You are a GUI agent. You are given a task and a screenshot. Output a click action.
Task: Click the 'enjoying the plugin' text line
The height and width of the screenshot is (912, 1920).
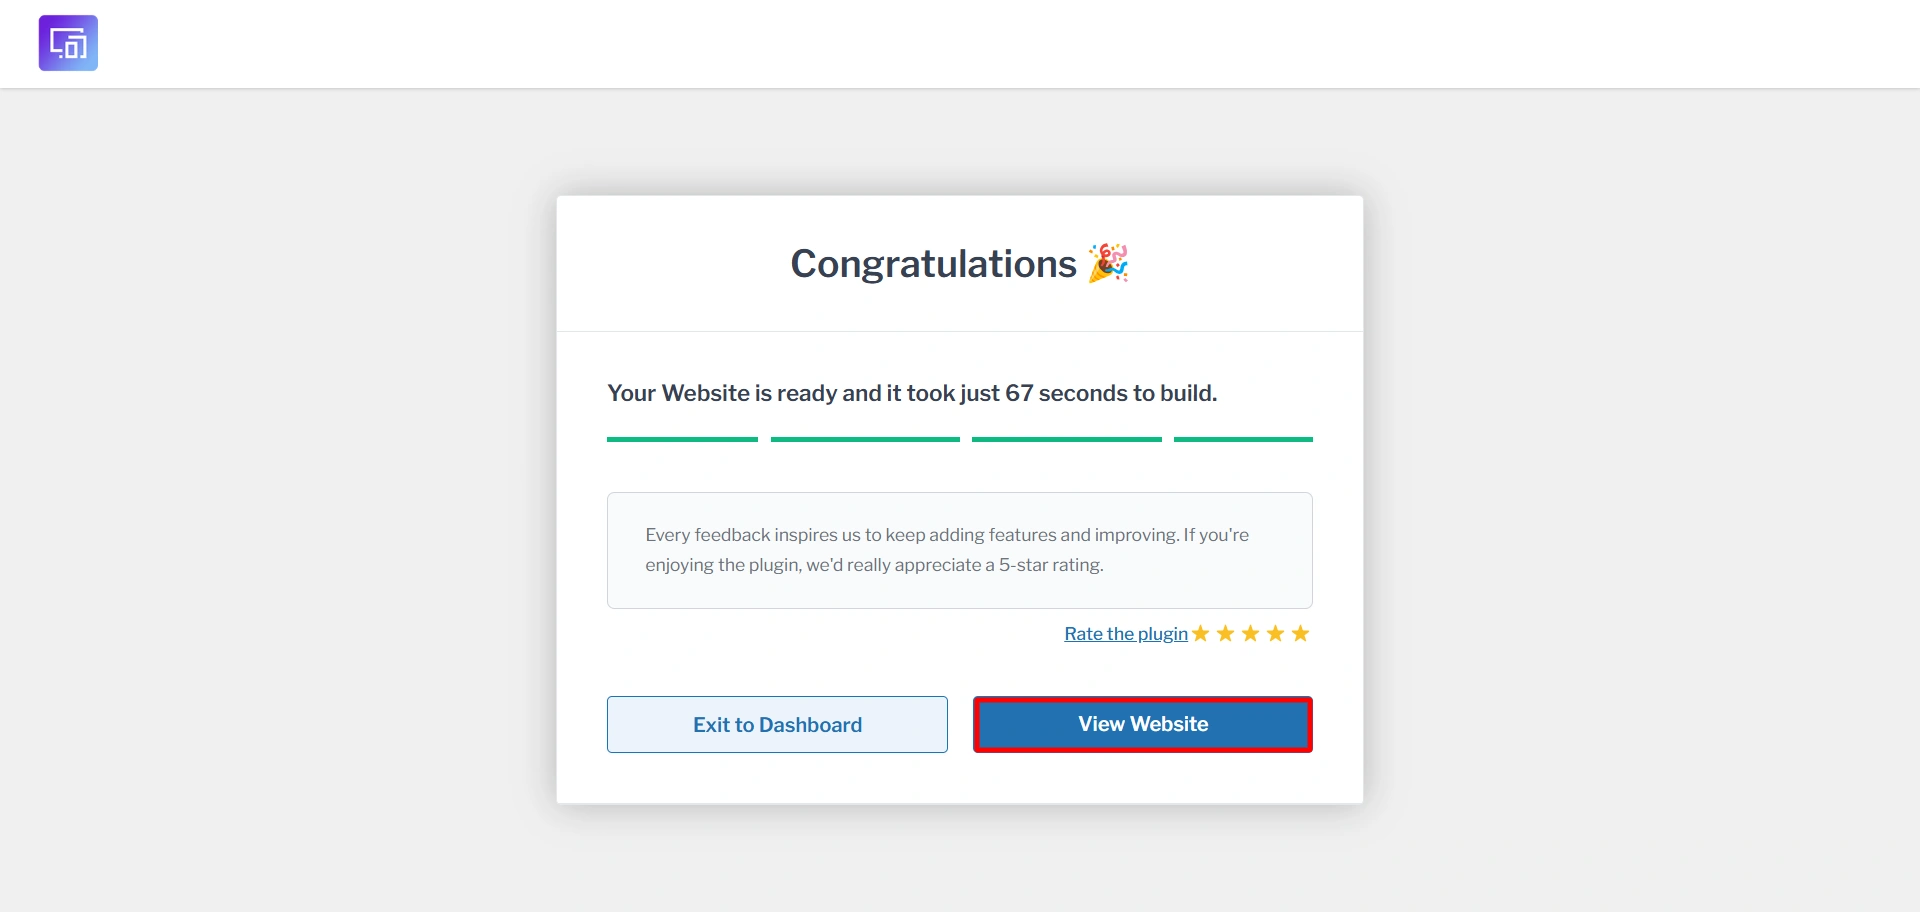pyautogui.click(x=874, y=565)
